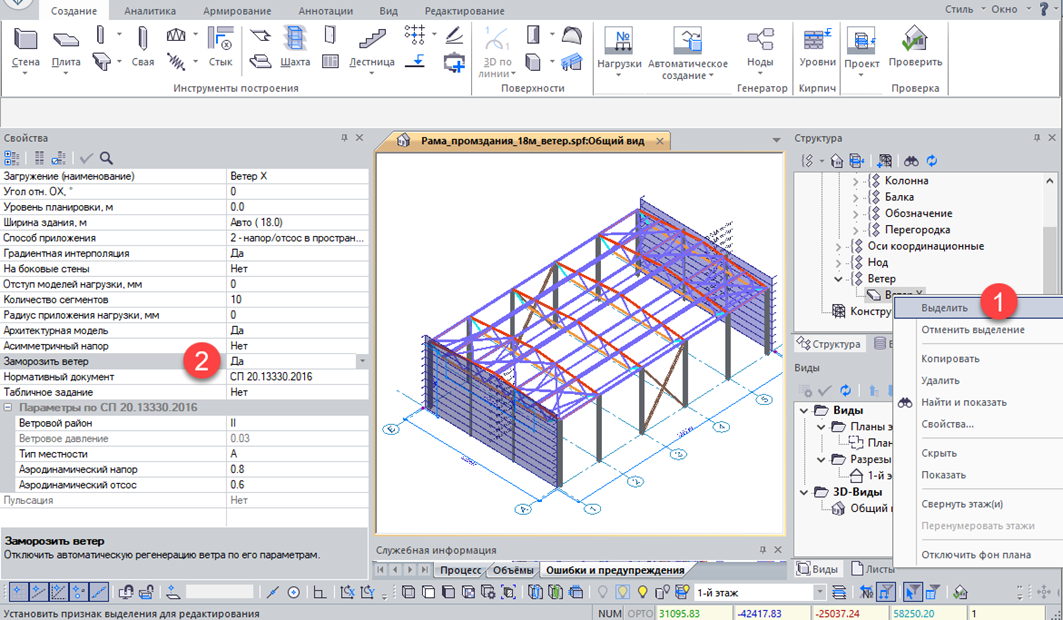This screenshot has width=1063, height=620.
Task: Select the Шахта (shaft) tool
Action: coord(295,47)
